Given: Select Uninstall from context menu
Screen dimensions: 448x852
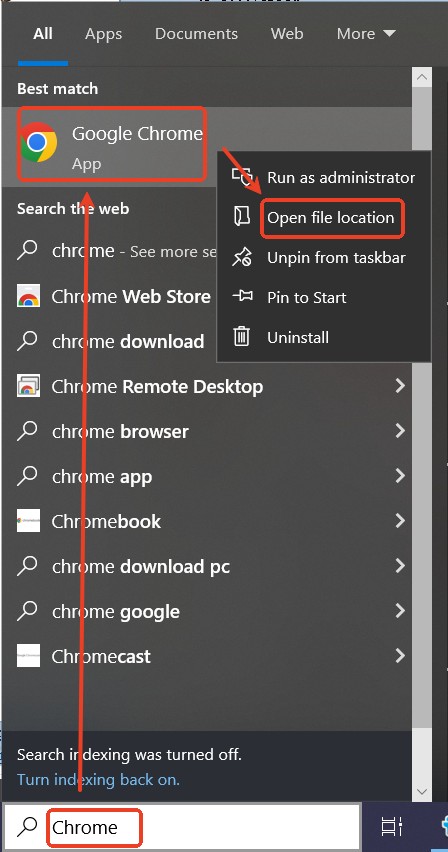Looking at the screenshot, I should (x=324, y=337).
